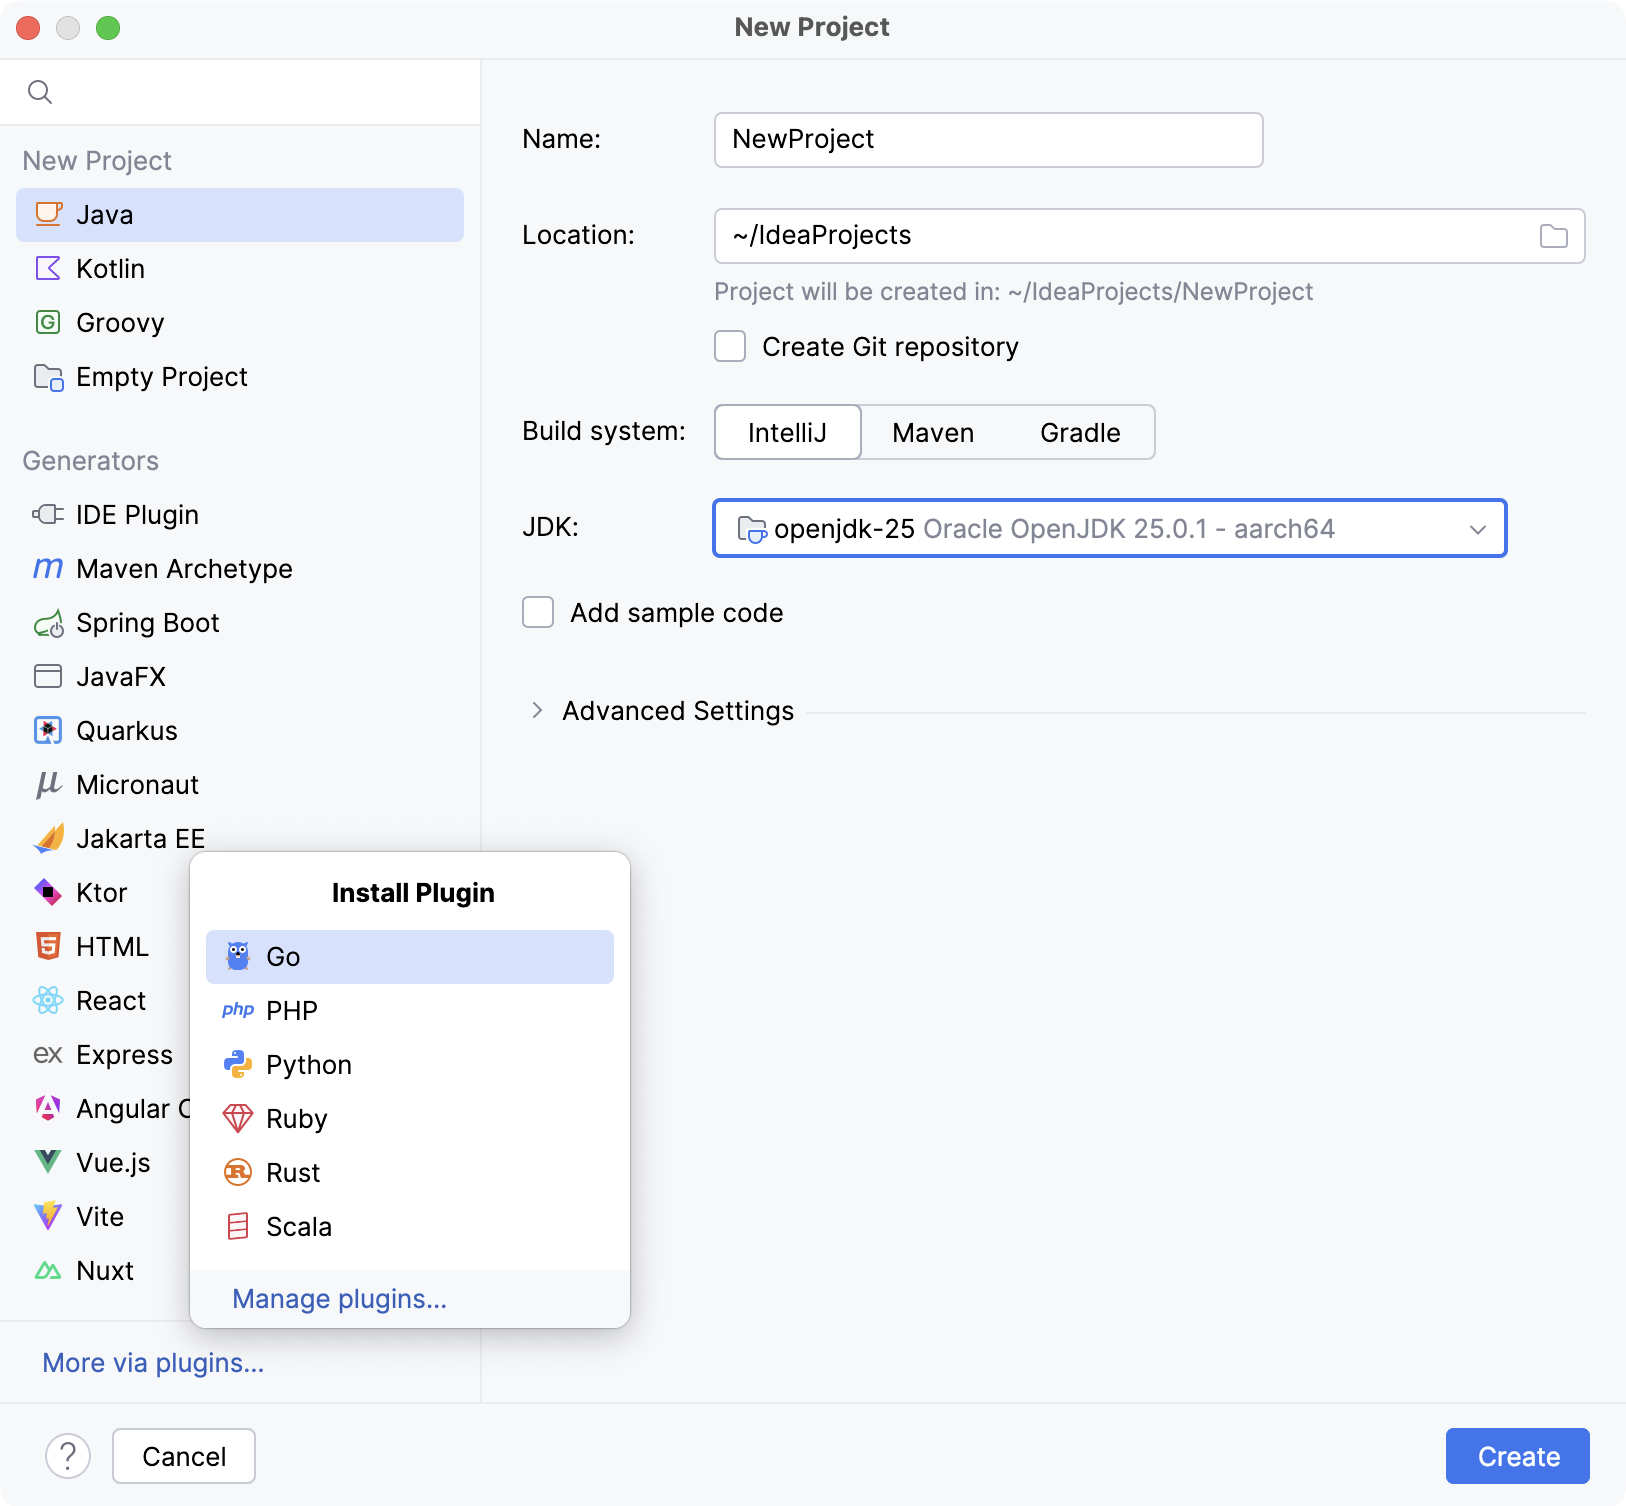Open the JDK dropdown

[x=1108, y=529]
